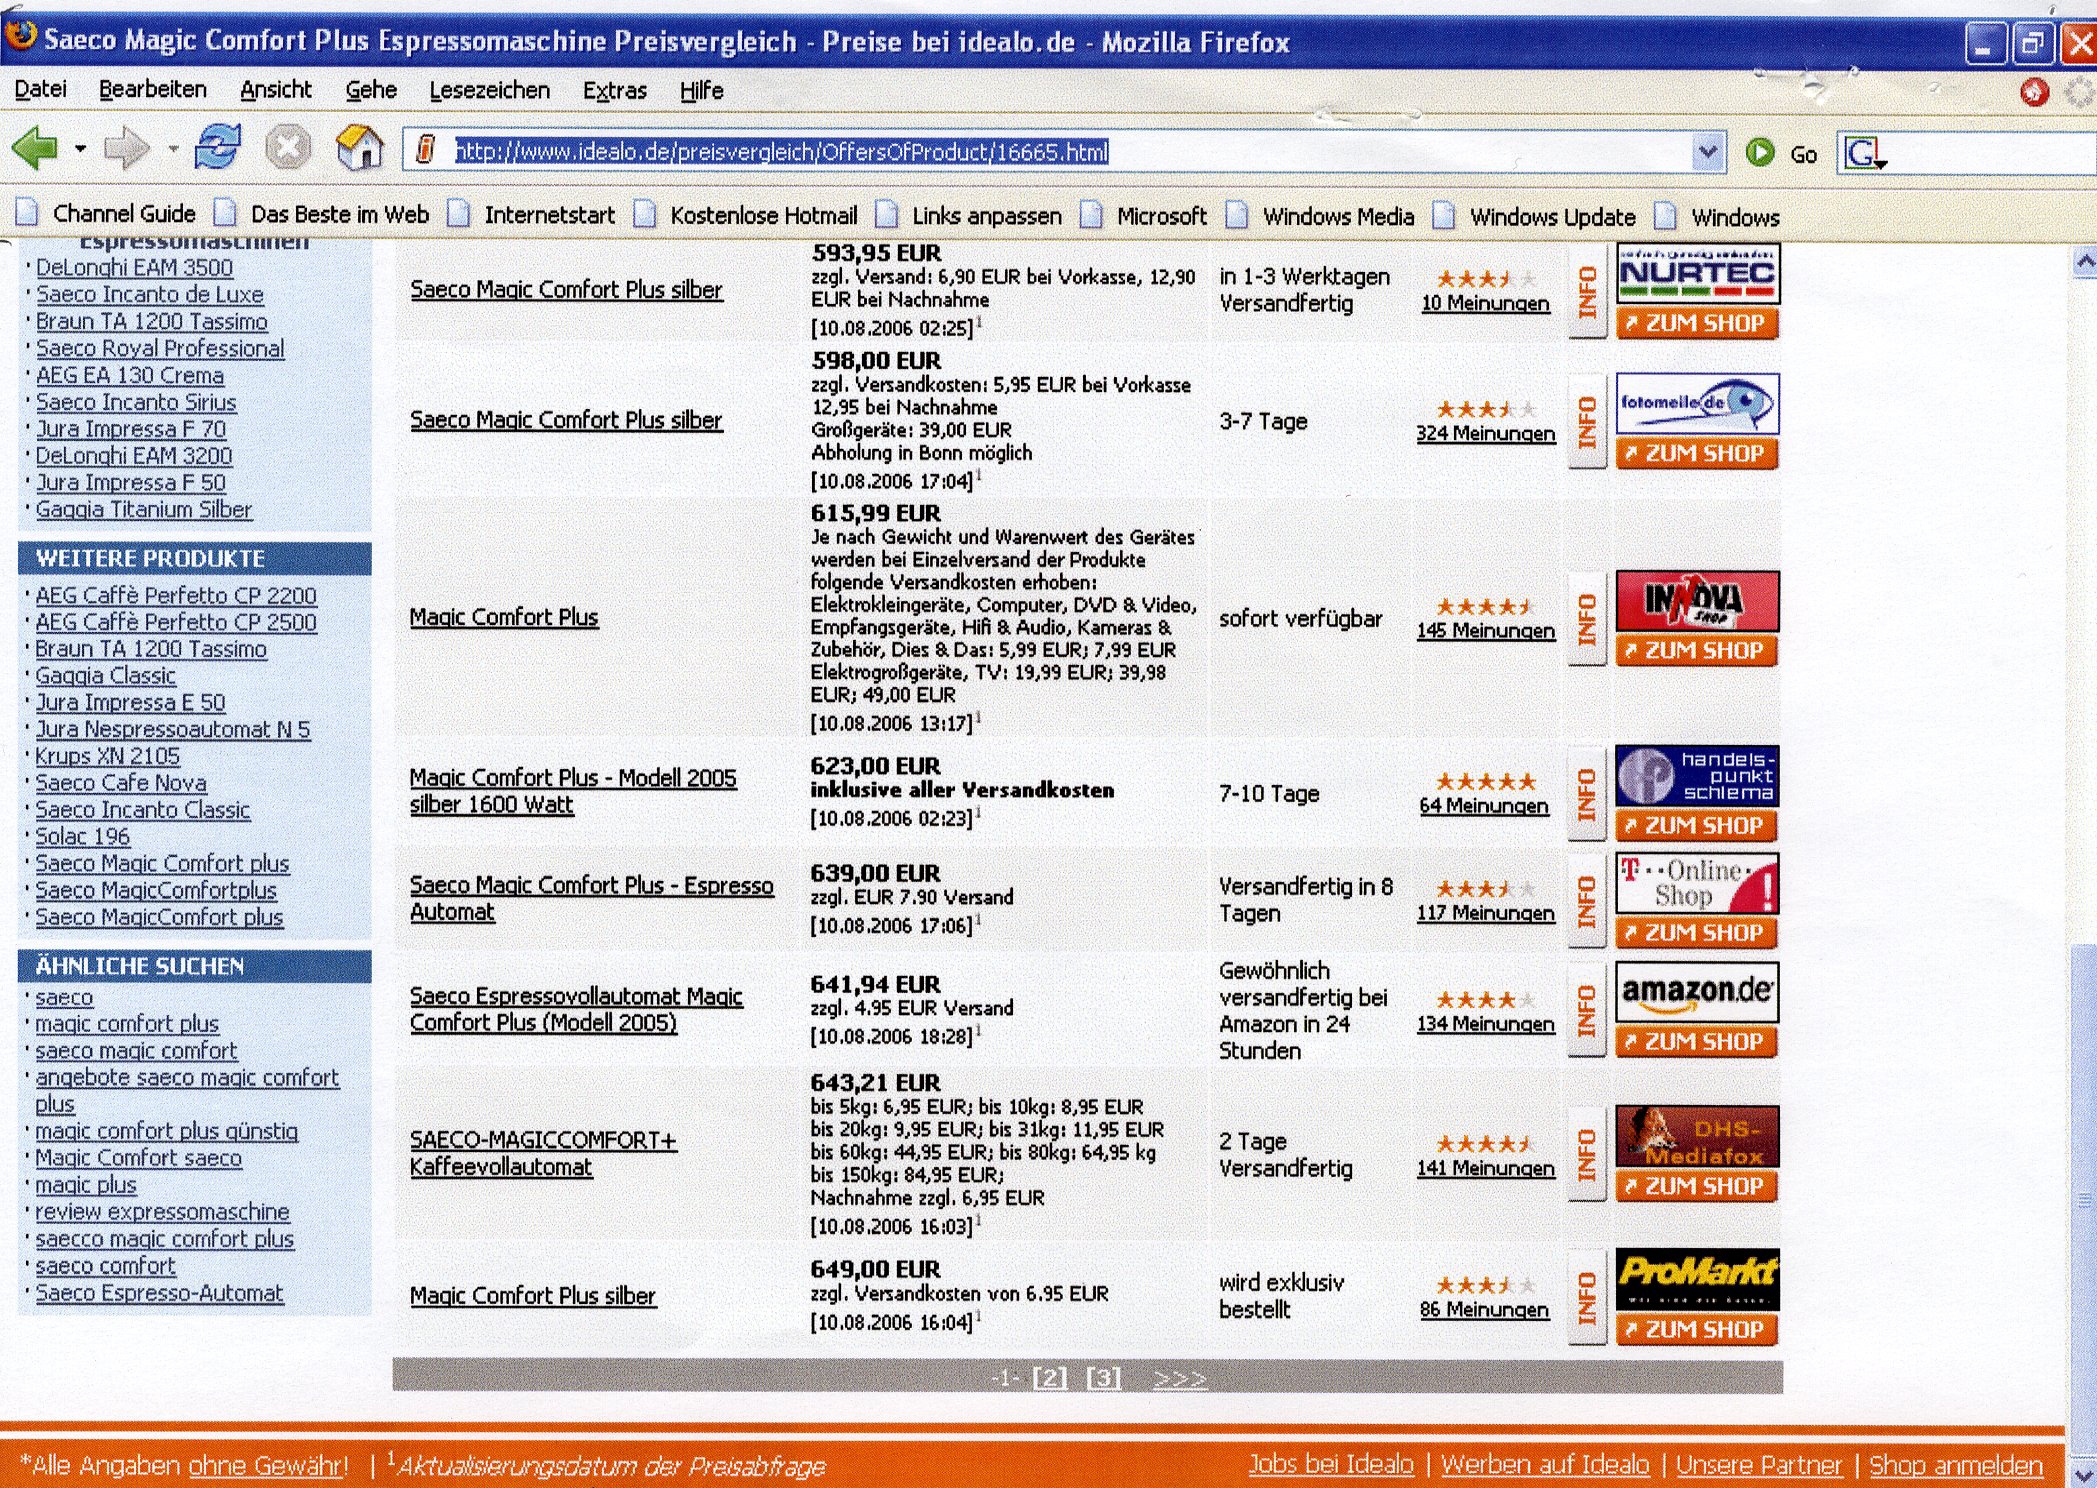Click ZUM SHOP under the fotomeile logo
Image resolution: width=2097 pixels, height=1488 pixels.
click(x=1697, y=453)
